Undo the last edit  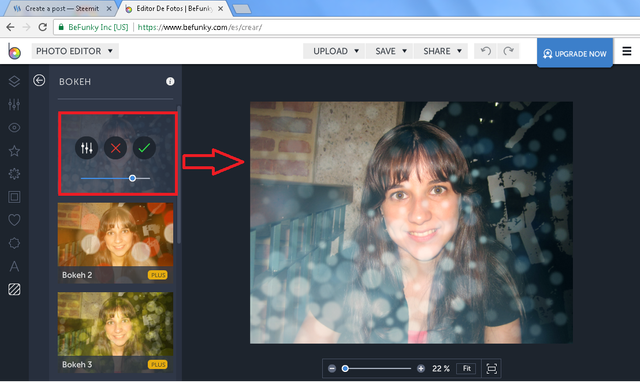486,51
